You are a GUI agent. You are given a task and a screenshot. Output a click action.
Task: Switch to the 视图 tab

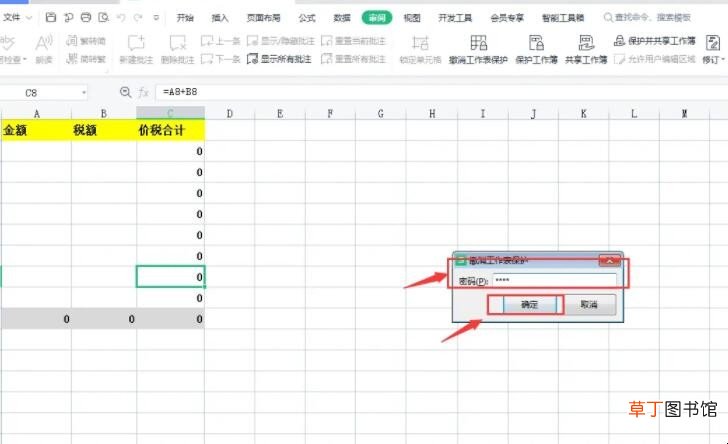click(412, 18)
